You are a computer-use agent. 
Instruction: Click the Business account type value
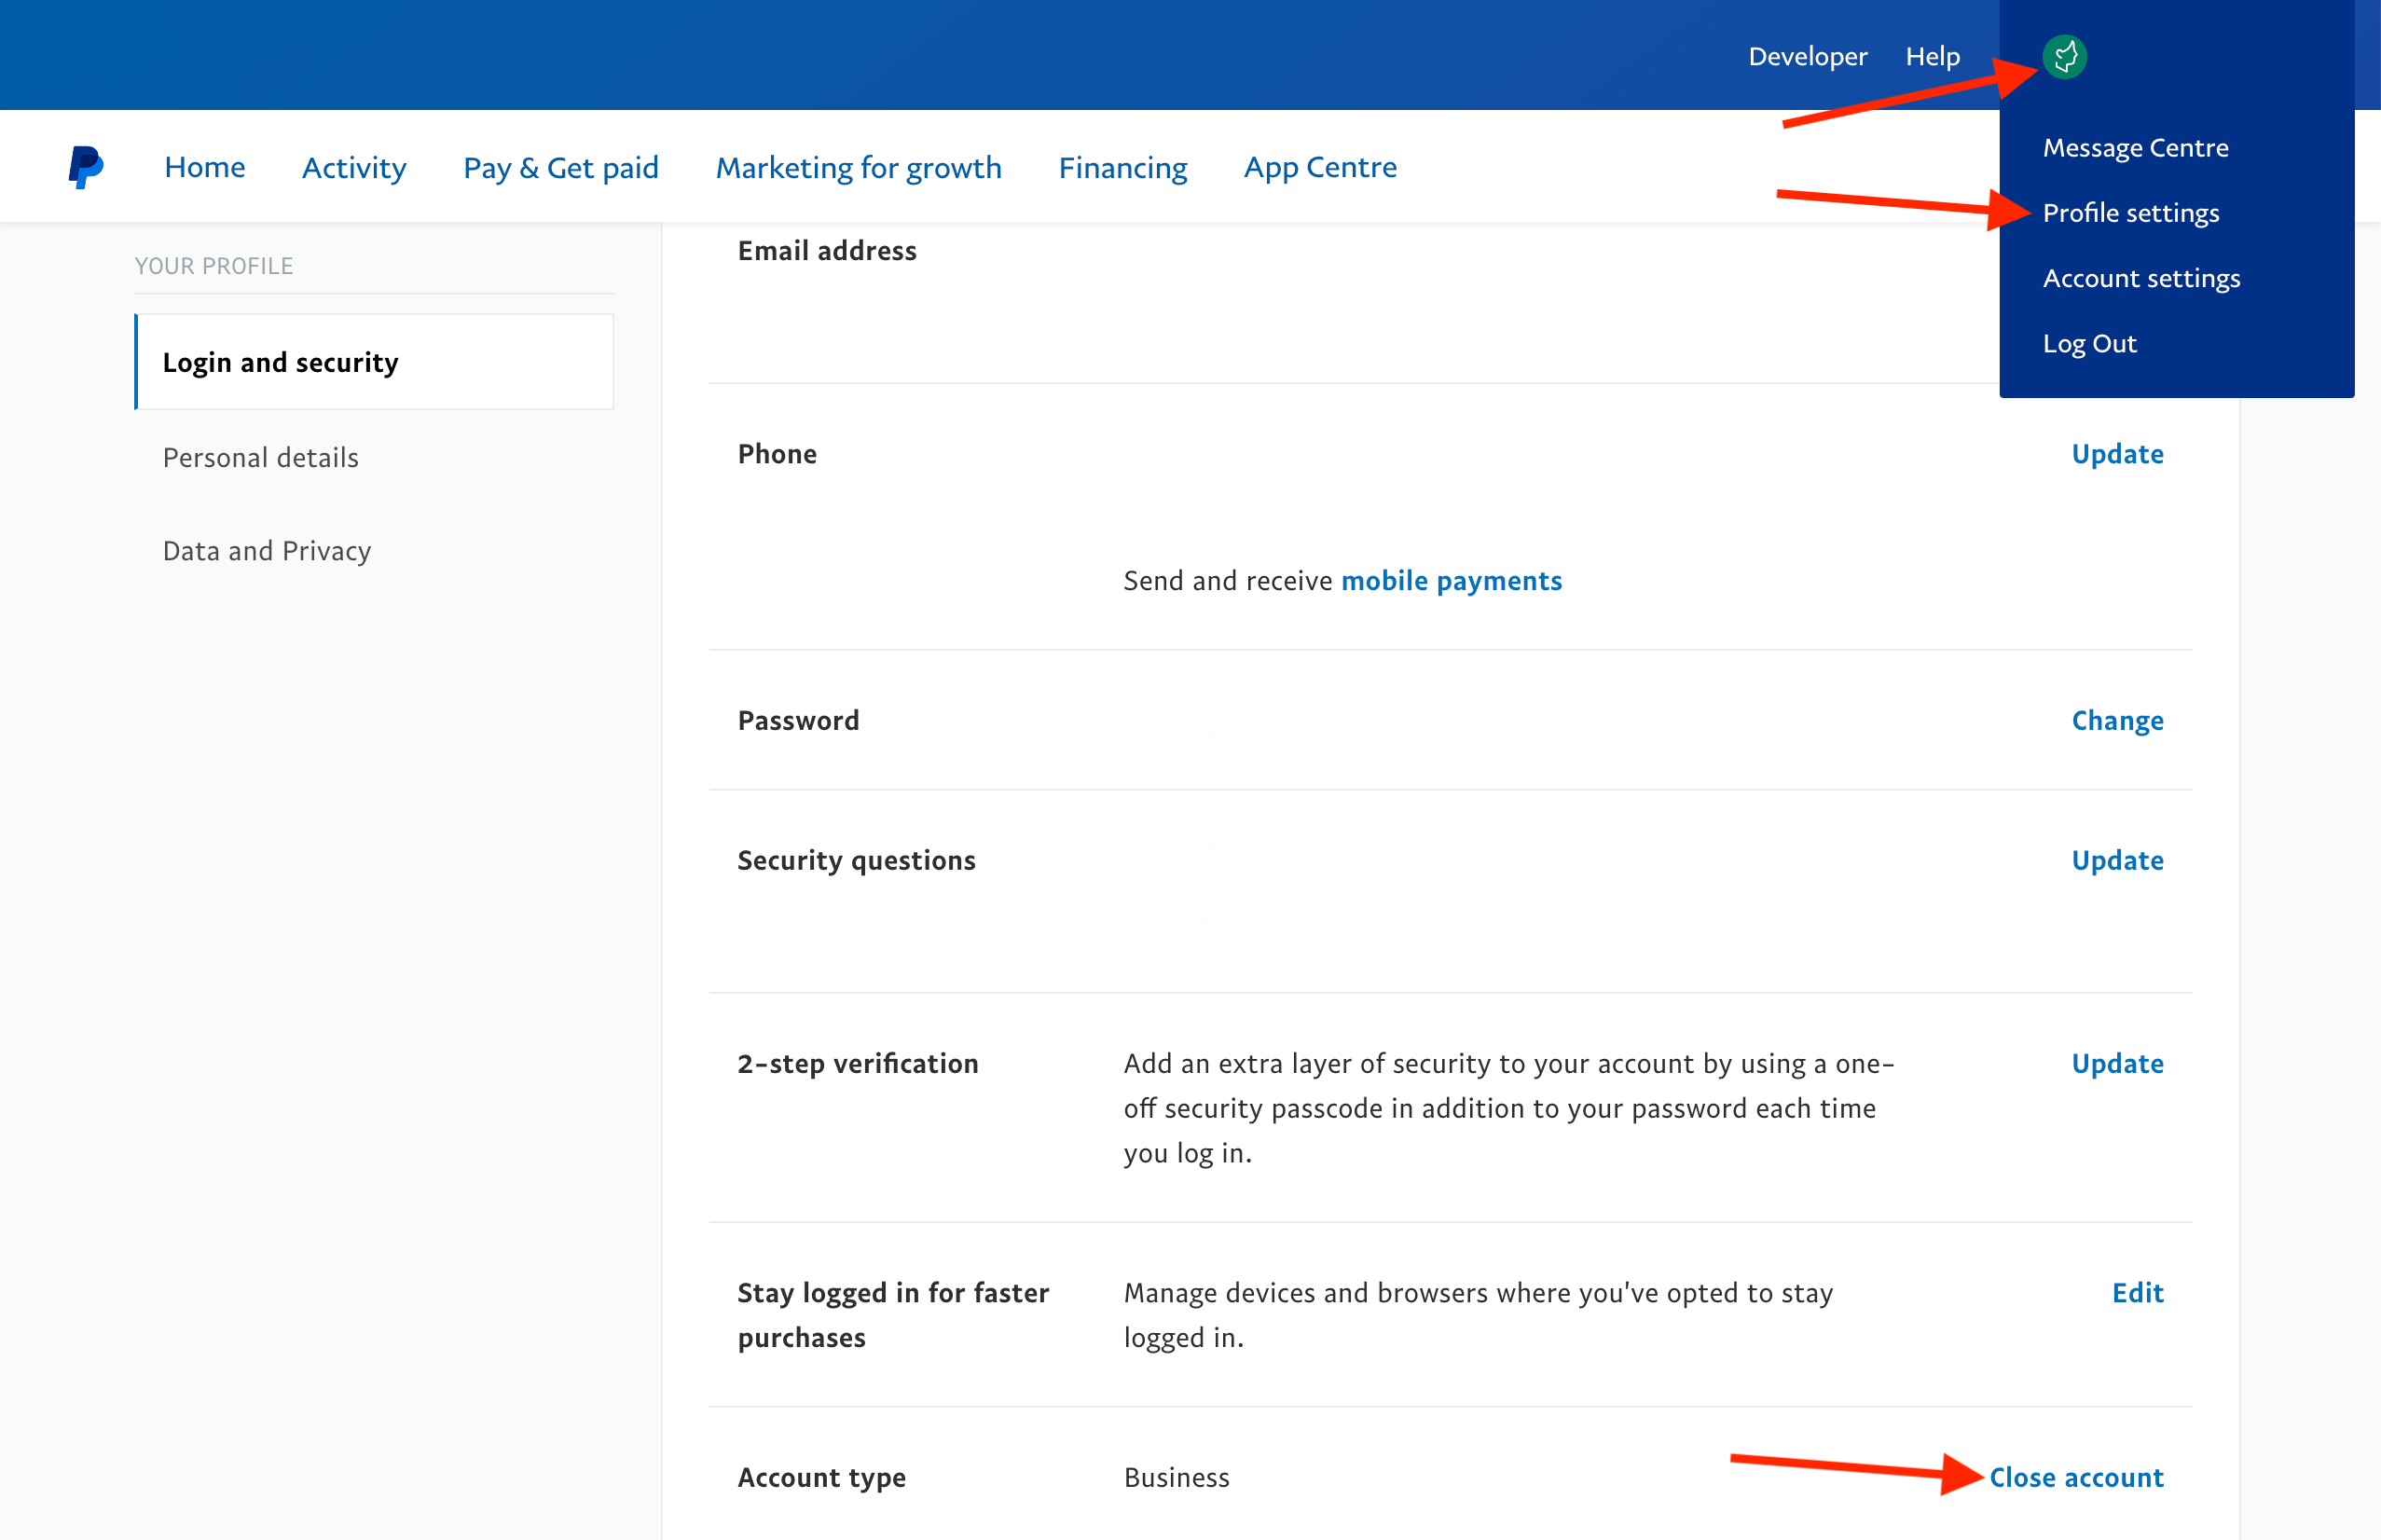1176,1477
